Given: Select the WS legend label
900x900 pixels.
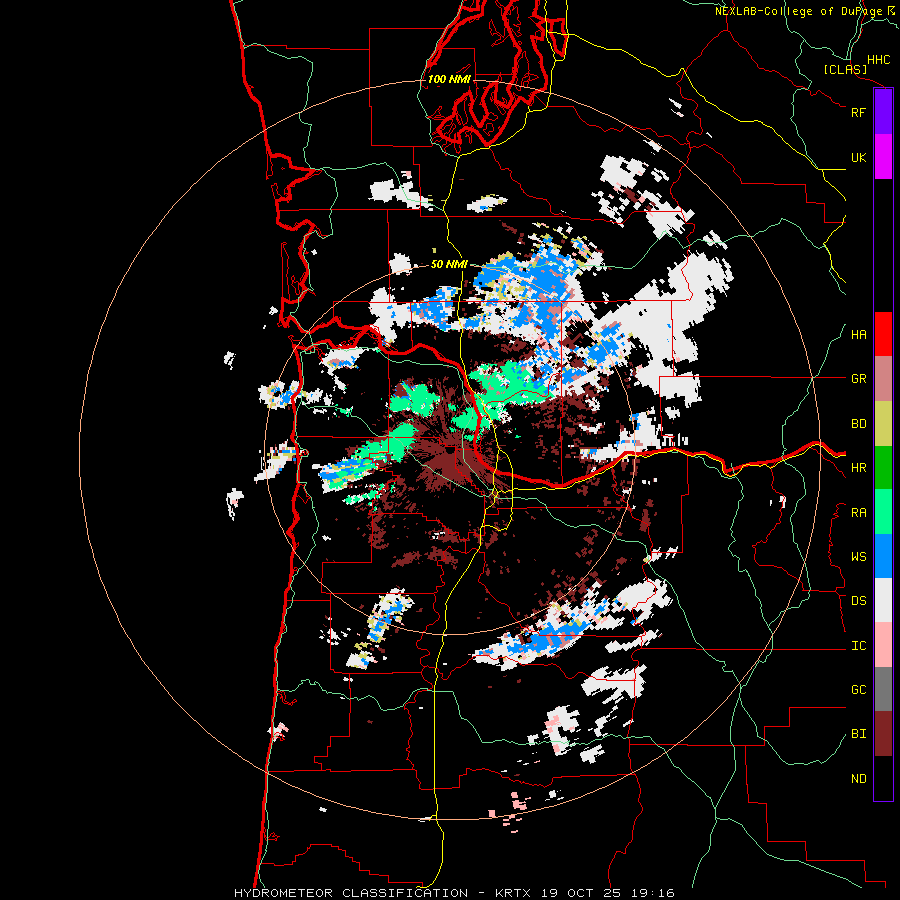Looking at the screenshot, I should (858, 557).
